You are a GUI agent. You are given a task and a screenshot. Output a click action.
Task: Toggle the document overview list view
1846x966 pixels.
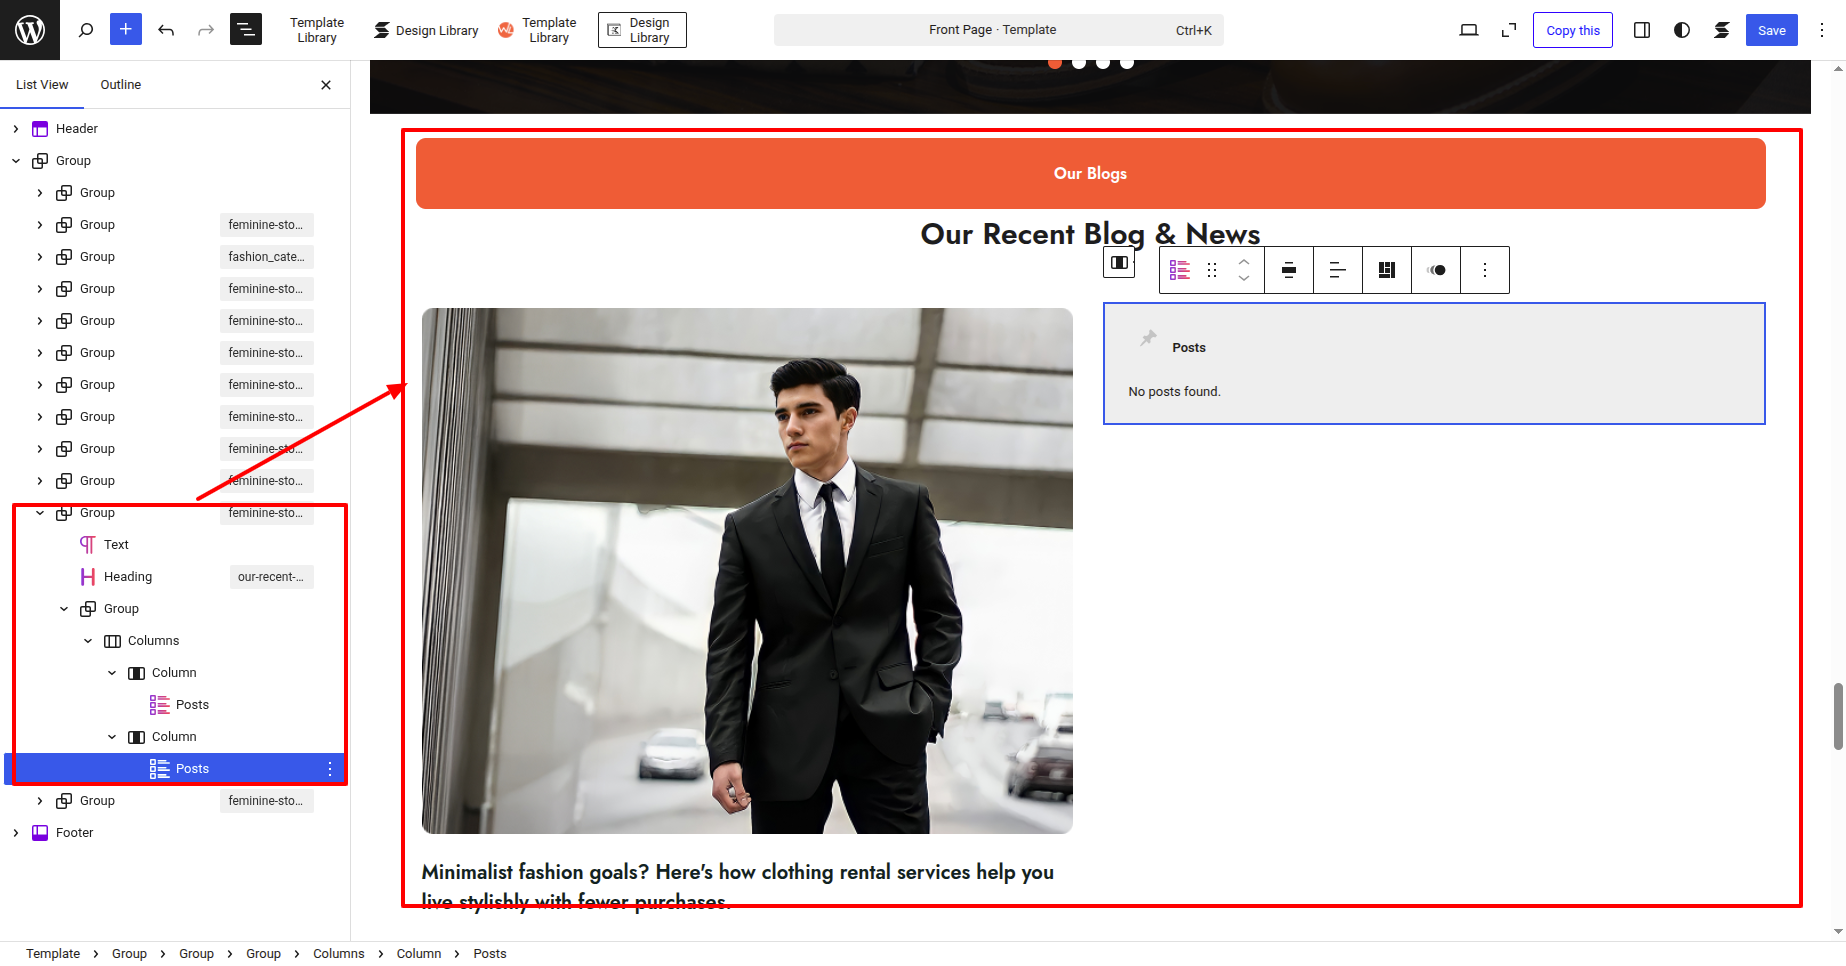coord(246,30)
